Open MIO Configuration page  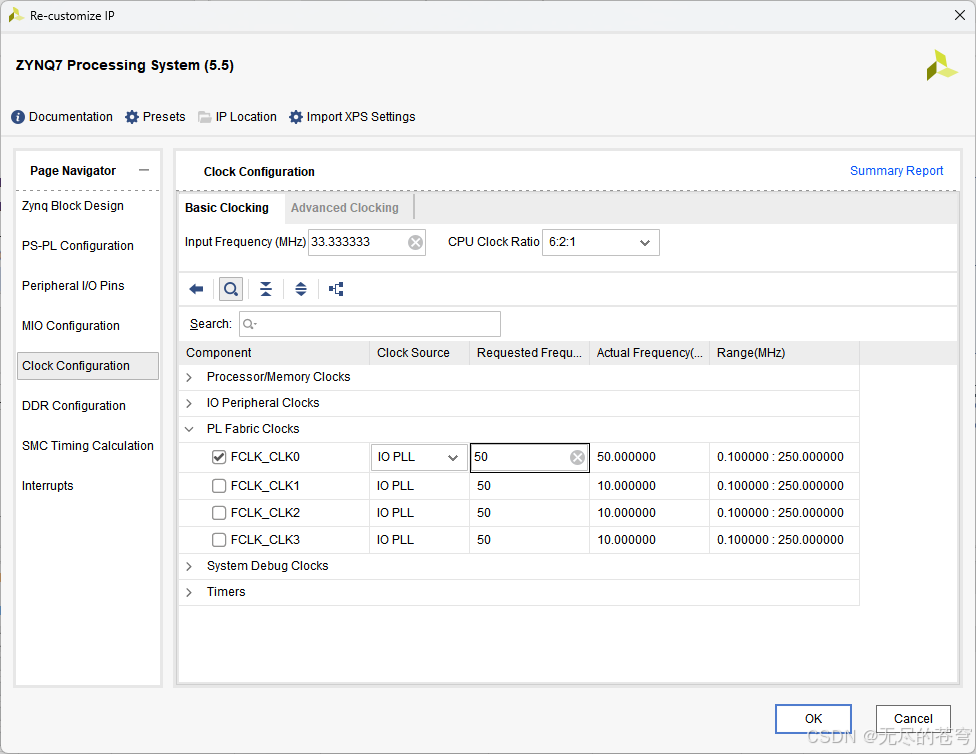point(70,326)
